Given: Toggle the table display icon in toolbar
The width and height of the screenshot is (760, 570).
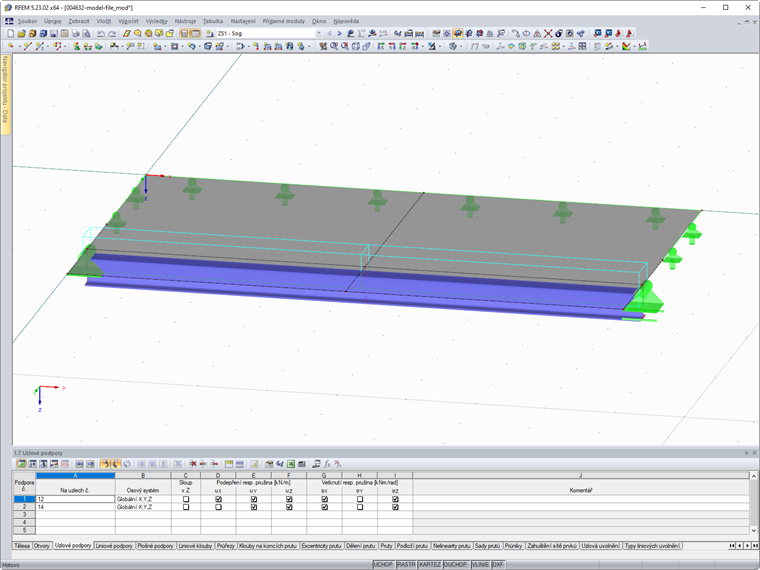Looking at the screenshot, I should tap(195, 33).
